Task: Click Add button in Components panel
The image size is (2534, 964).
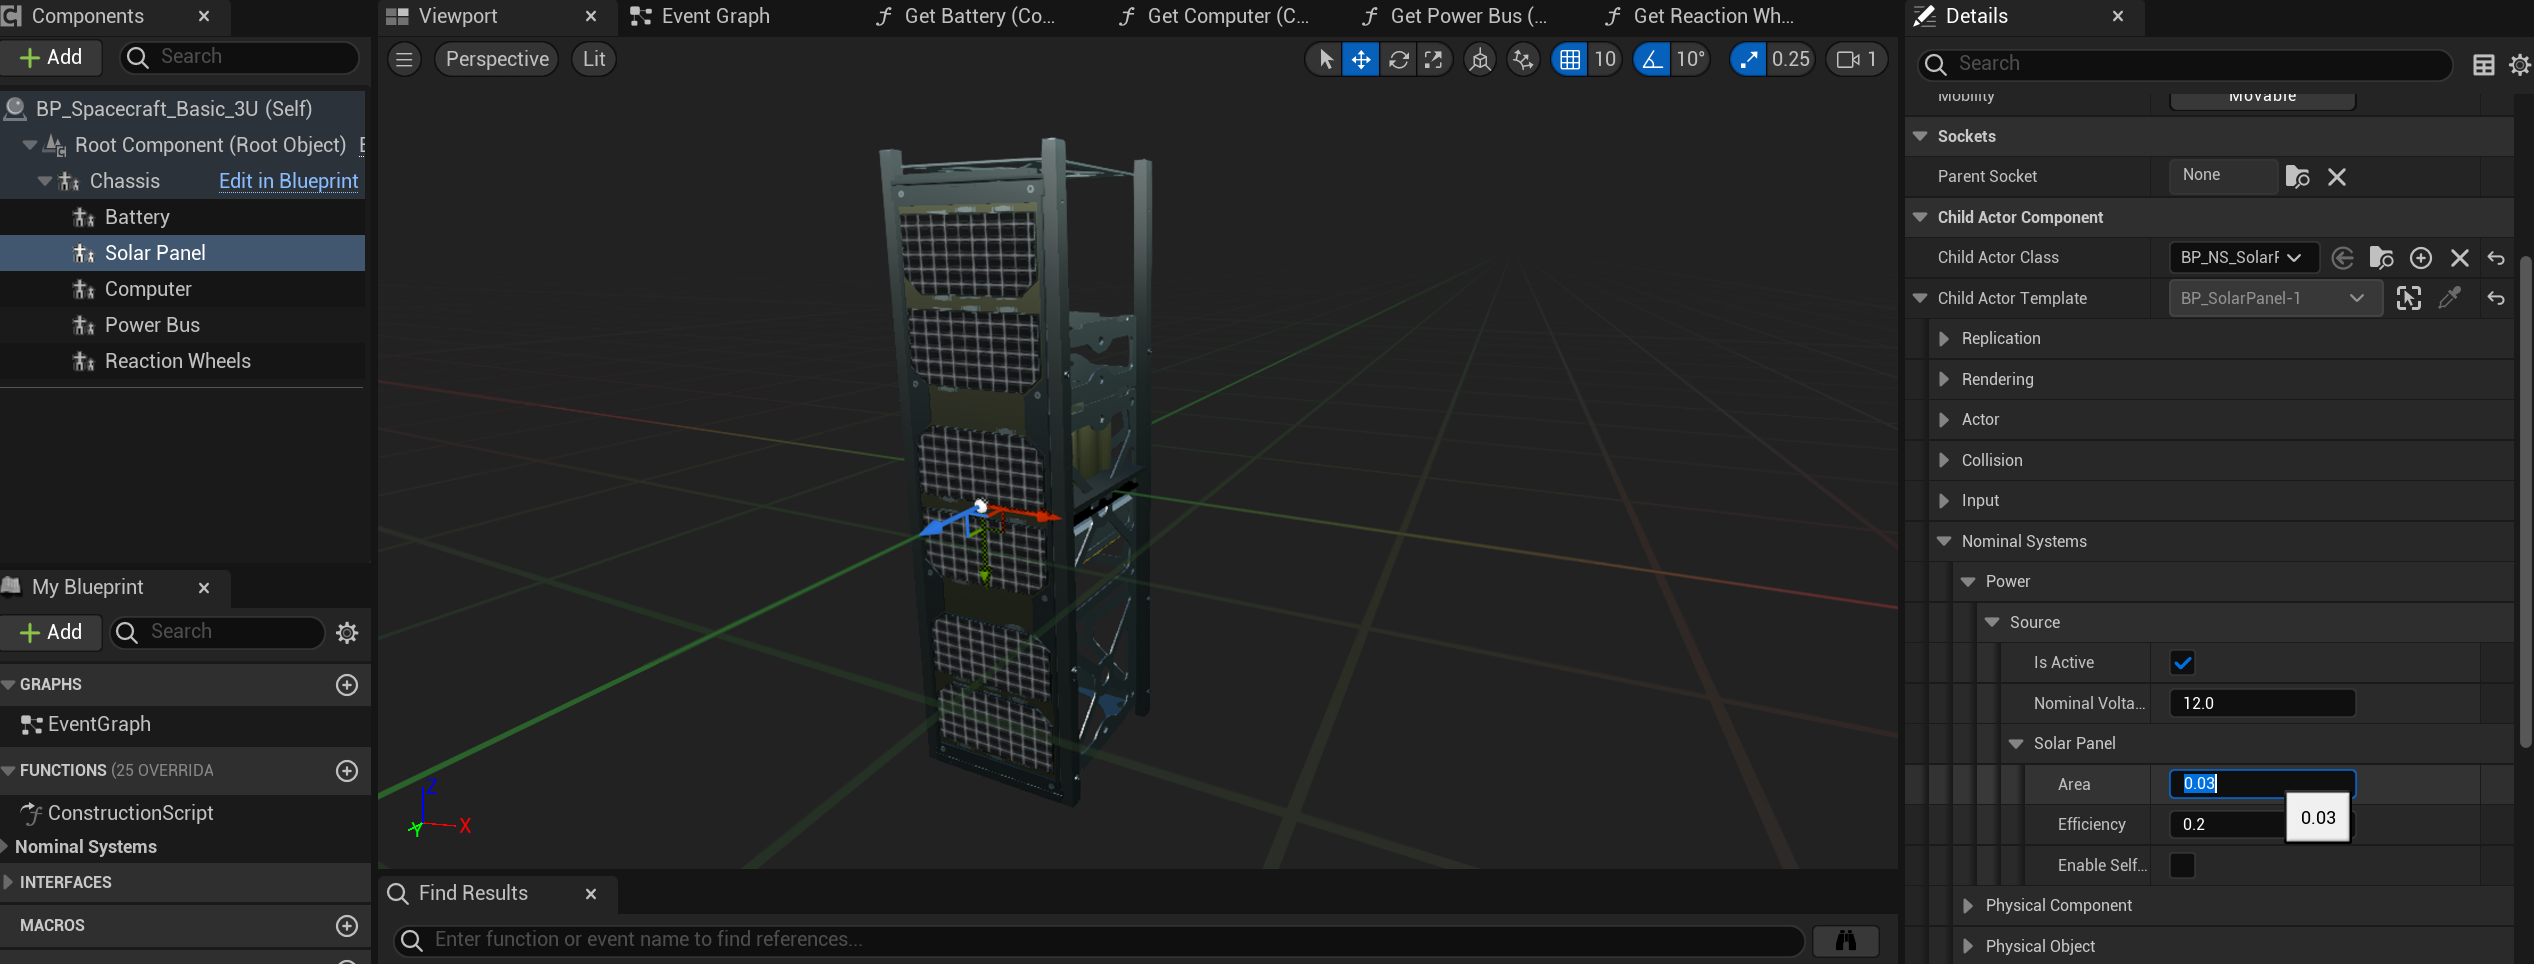Action: click(51, 58)
